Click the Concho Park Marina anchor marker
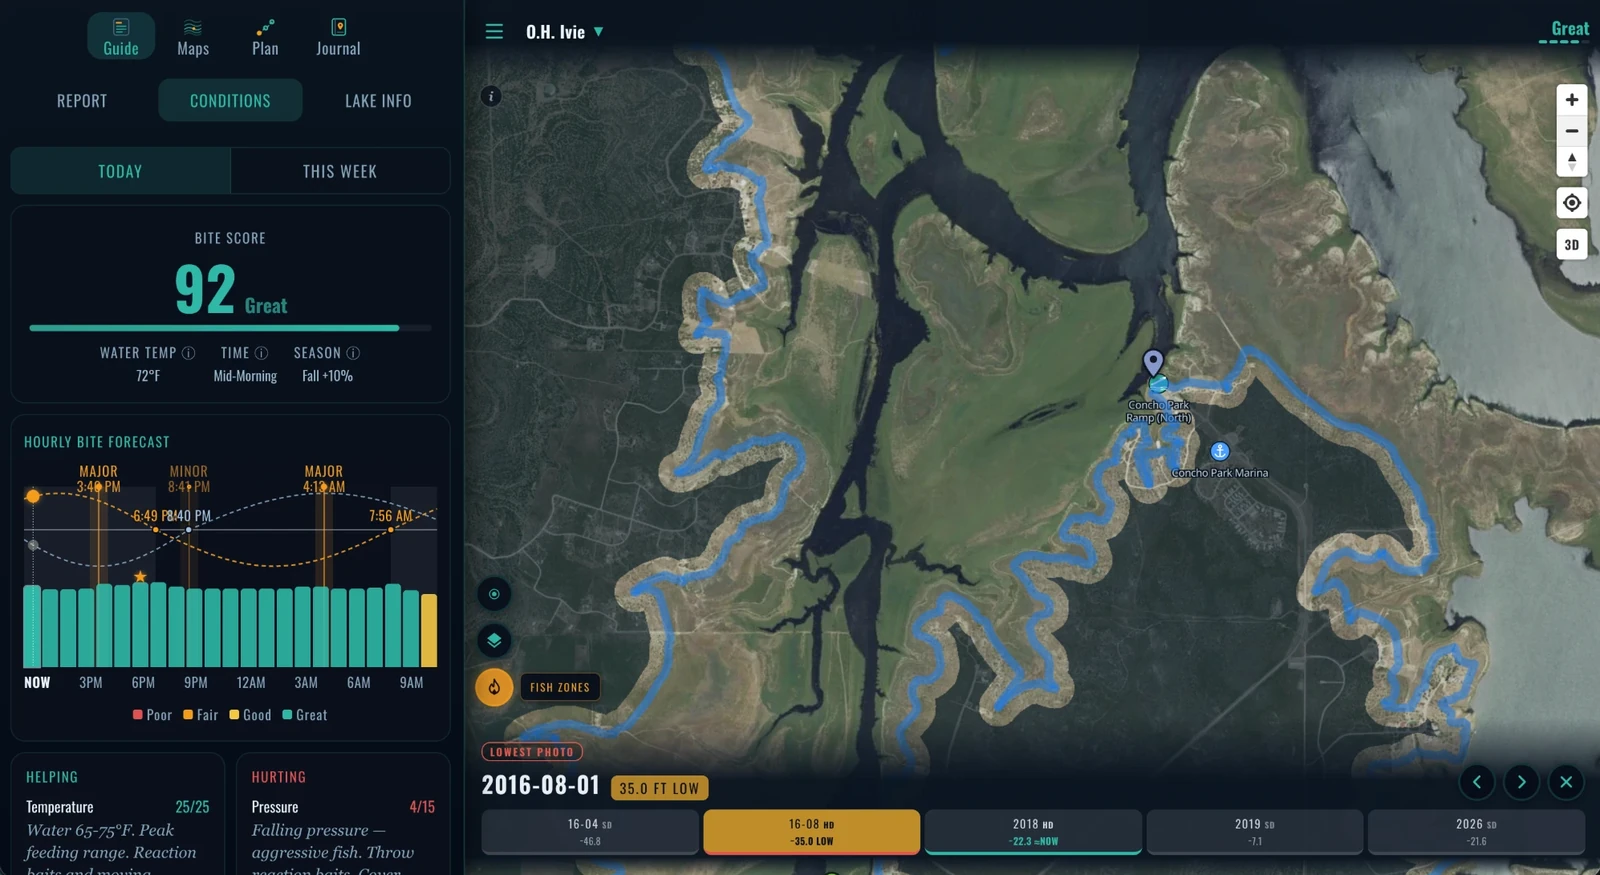 pyautogui.click(x=1219, y=451)
